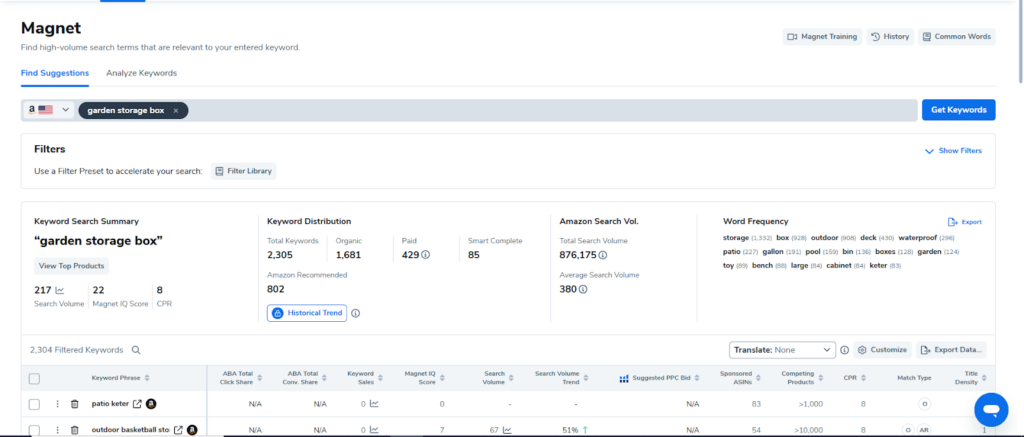Remove the garden storage box keyword chip
1024x437 pixels.
[x=176, y=110]
